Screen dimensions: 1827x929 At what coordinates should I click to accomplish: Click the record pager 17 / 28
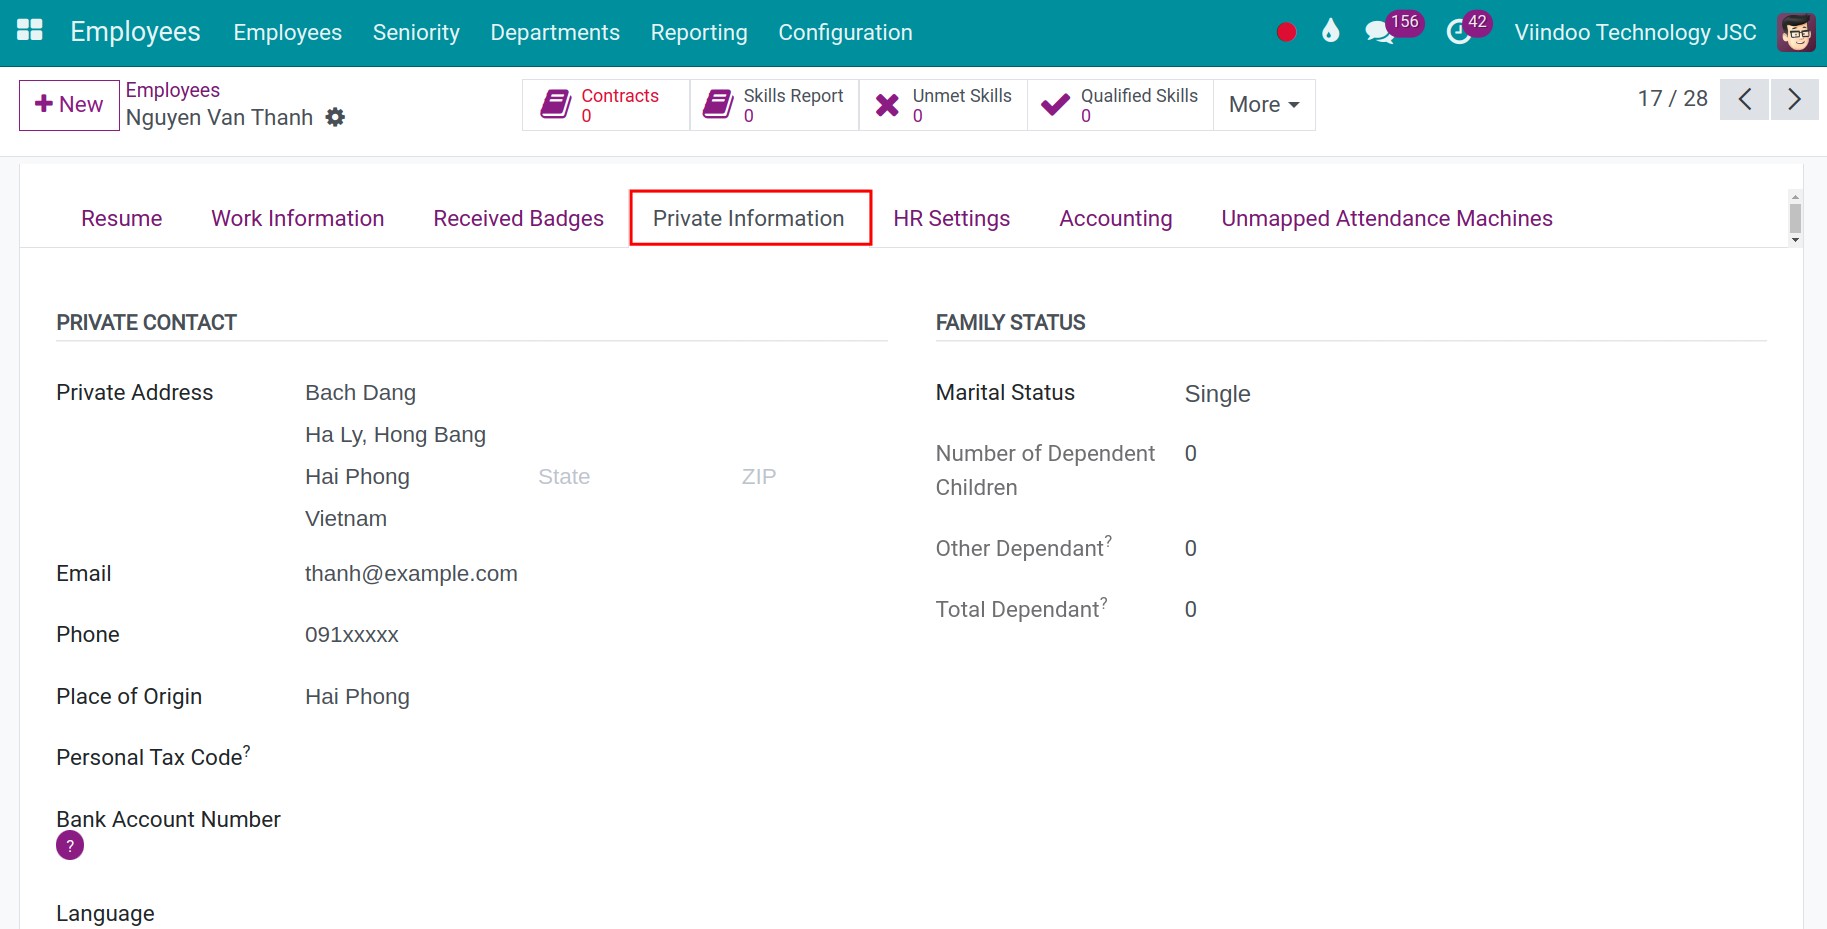(x=1672, y=99)
